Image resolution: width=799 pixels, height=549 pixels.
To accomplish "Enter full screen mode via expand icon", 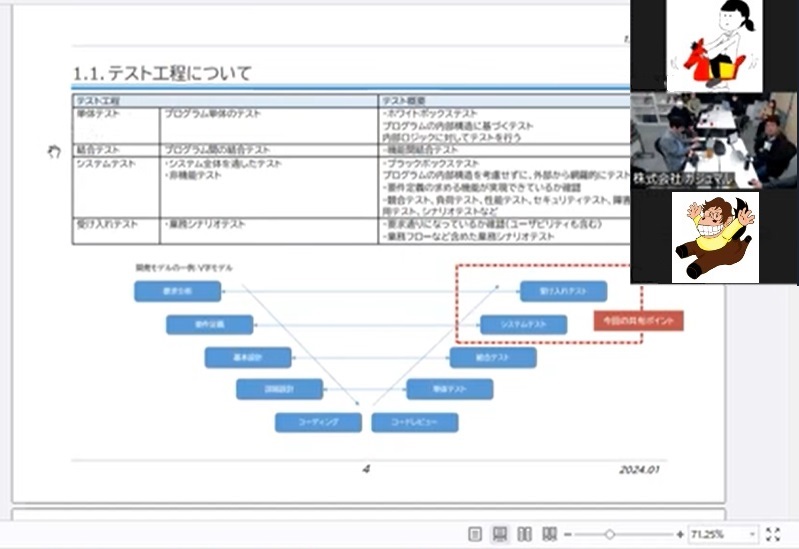I will [x=773, y=534].
